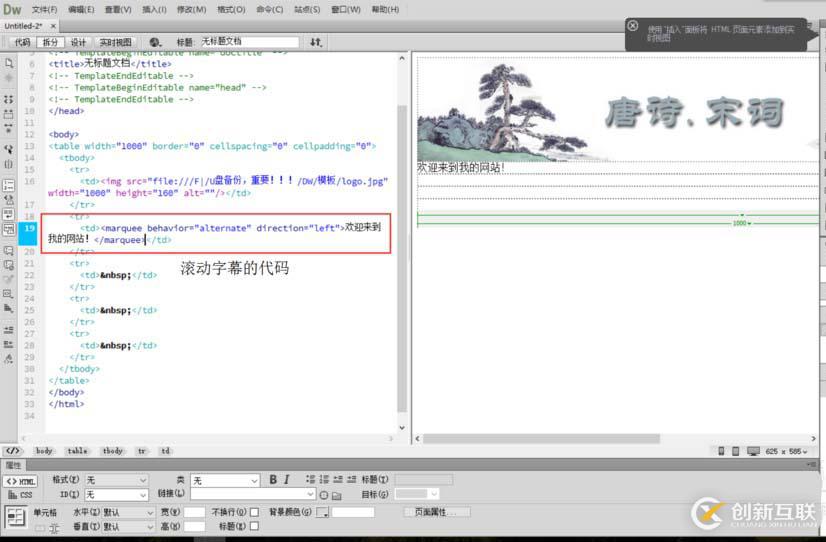Open the 垂直 vertical alignment dropdown

(x=129, y=526)
